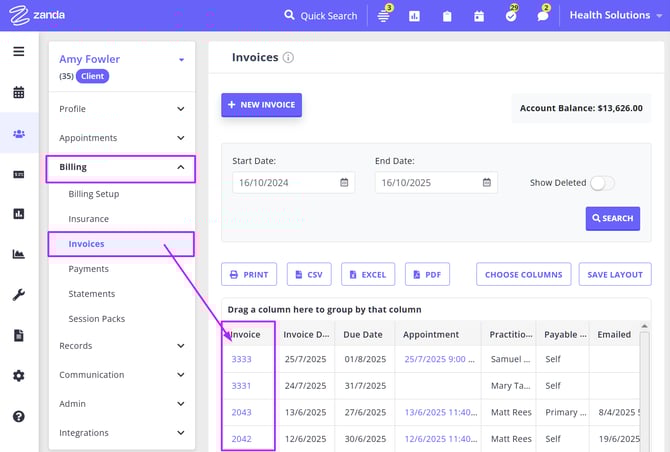Click the New Invoice button

coord(261,105)
